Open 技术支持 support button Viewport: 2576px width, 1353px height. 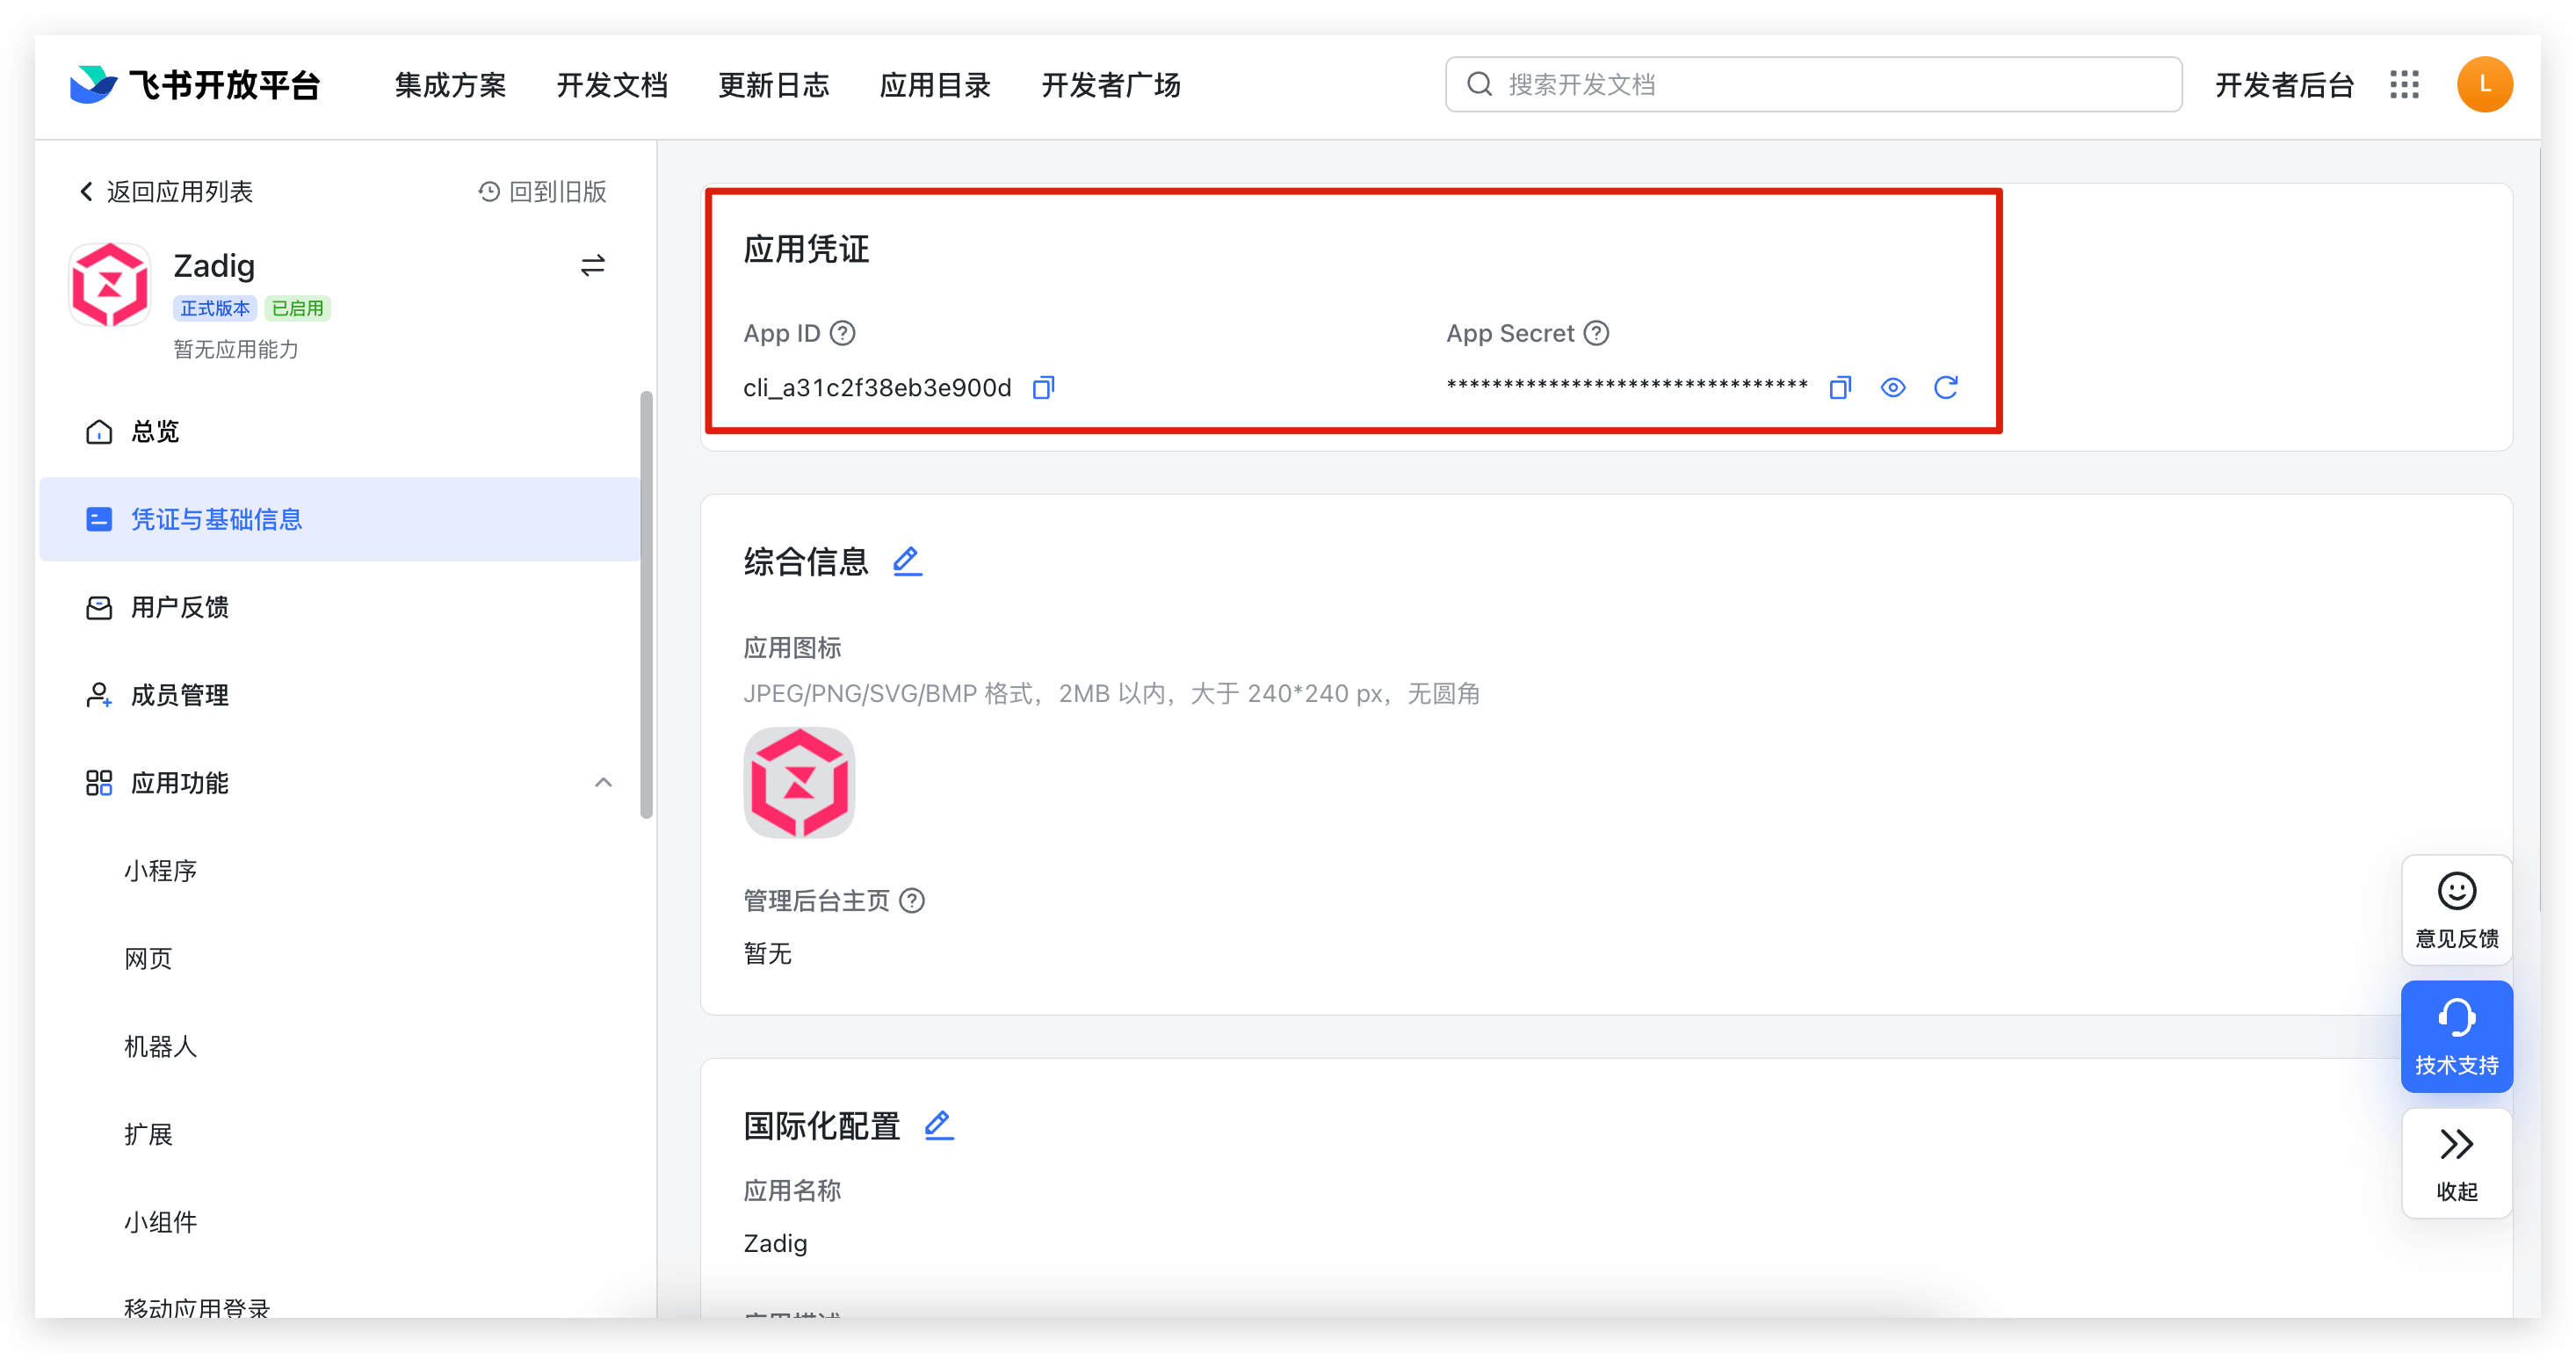coord(2456,1037)
